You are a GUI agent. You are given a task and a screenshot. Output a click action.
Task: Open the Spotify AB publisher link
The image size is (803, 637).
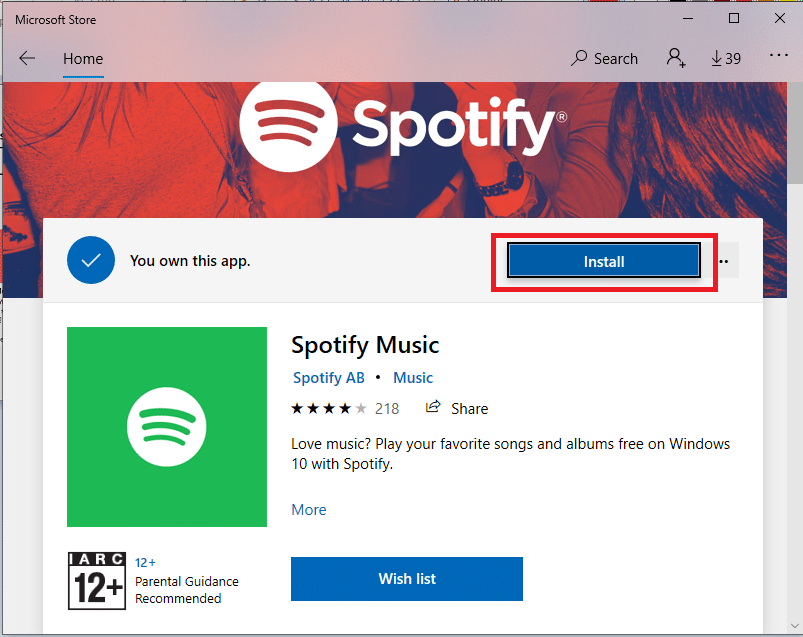coord(328,378)
